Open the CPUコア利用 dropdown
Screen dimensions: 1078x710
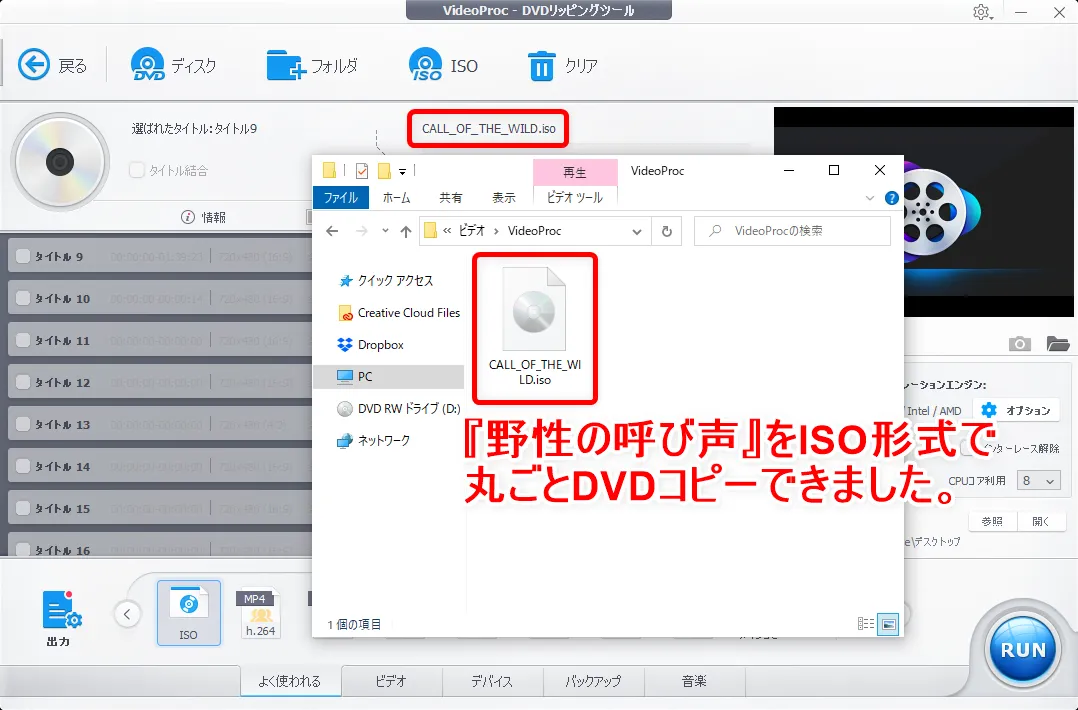(1038, 480)
